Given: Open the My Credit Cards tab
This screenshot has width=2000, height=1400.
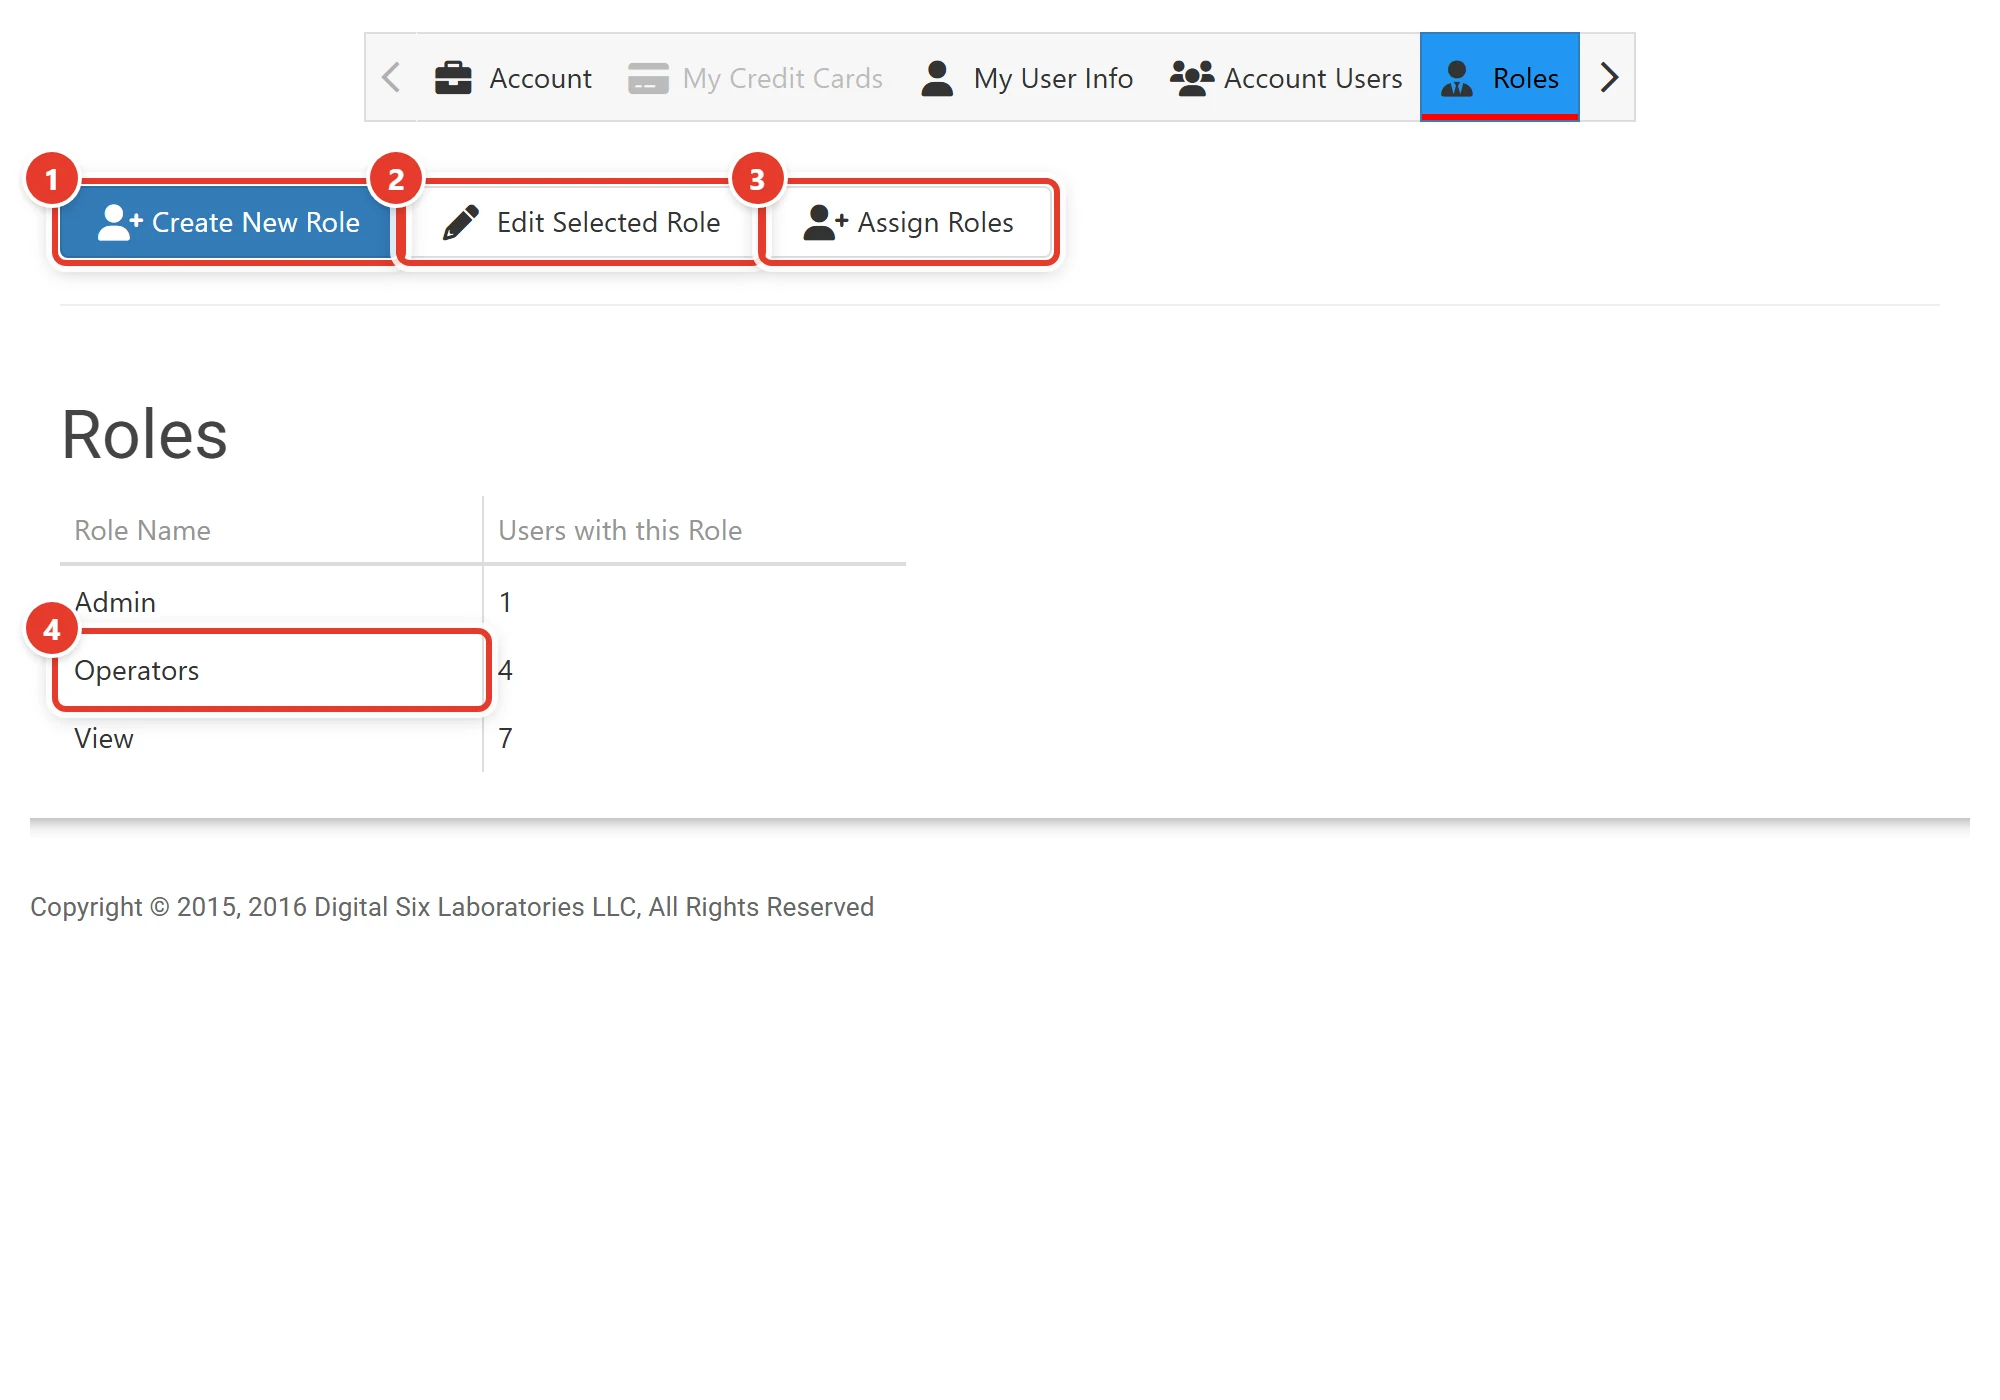Looking at the screenshot, I should [x=756, y=78].
